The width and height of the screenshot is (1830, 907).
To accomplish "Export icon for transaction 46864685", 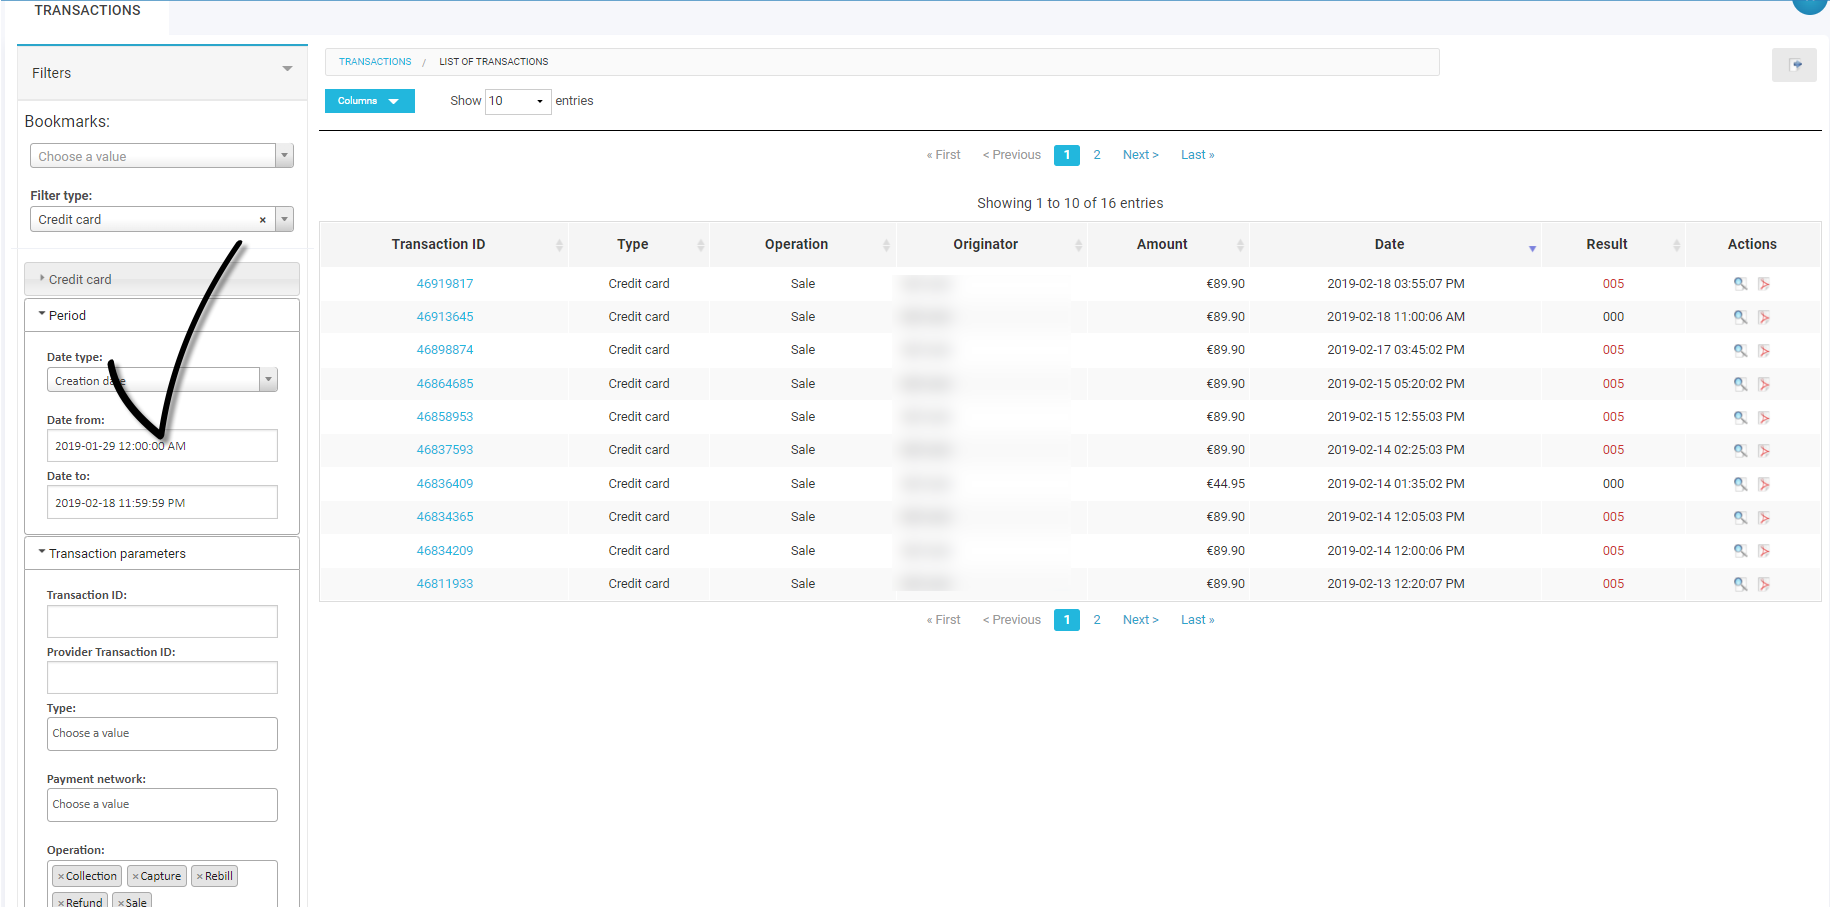I will (x=1764, y=384).
